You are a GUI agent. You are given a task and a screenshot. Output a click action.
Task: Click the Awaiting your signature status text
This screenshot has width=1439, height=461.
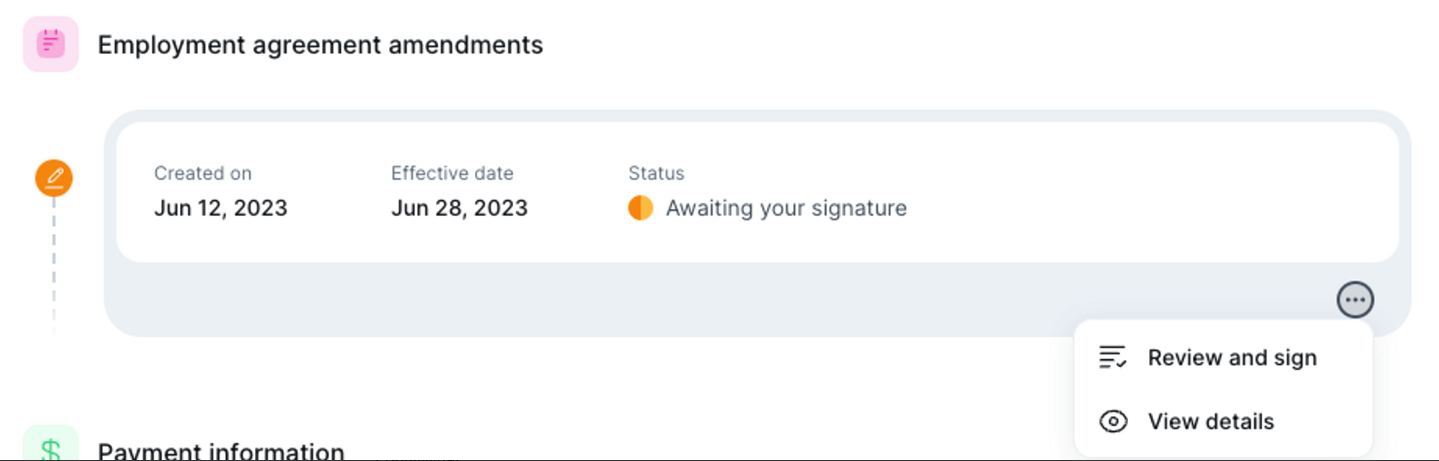coord(786,209)
